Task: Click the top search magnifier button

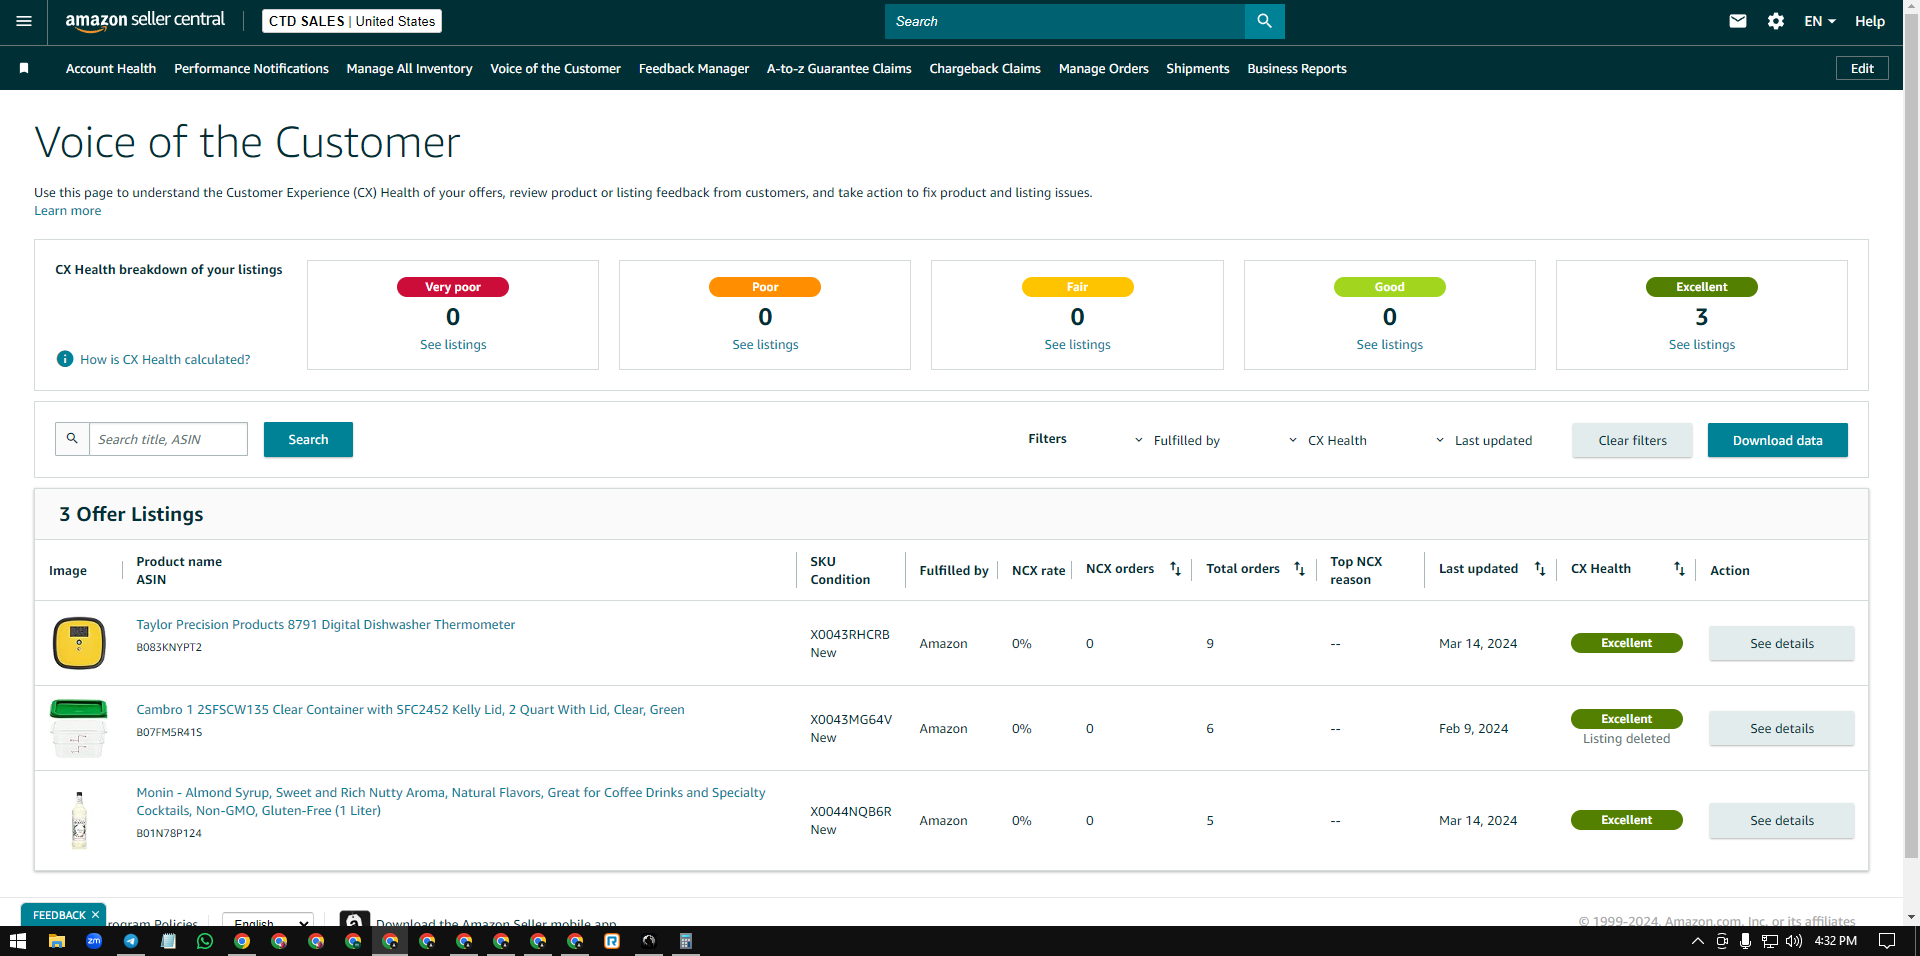Action: [1264, 21]
